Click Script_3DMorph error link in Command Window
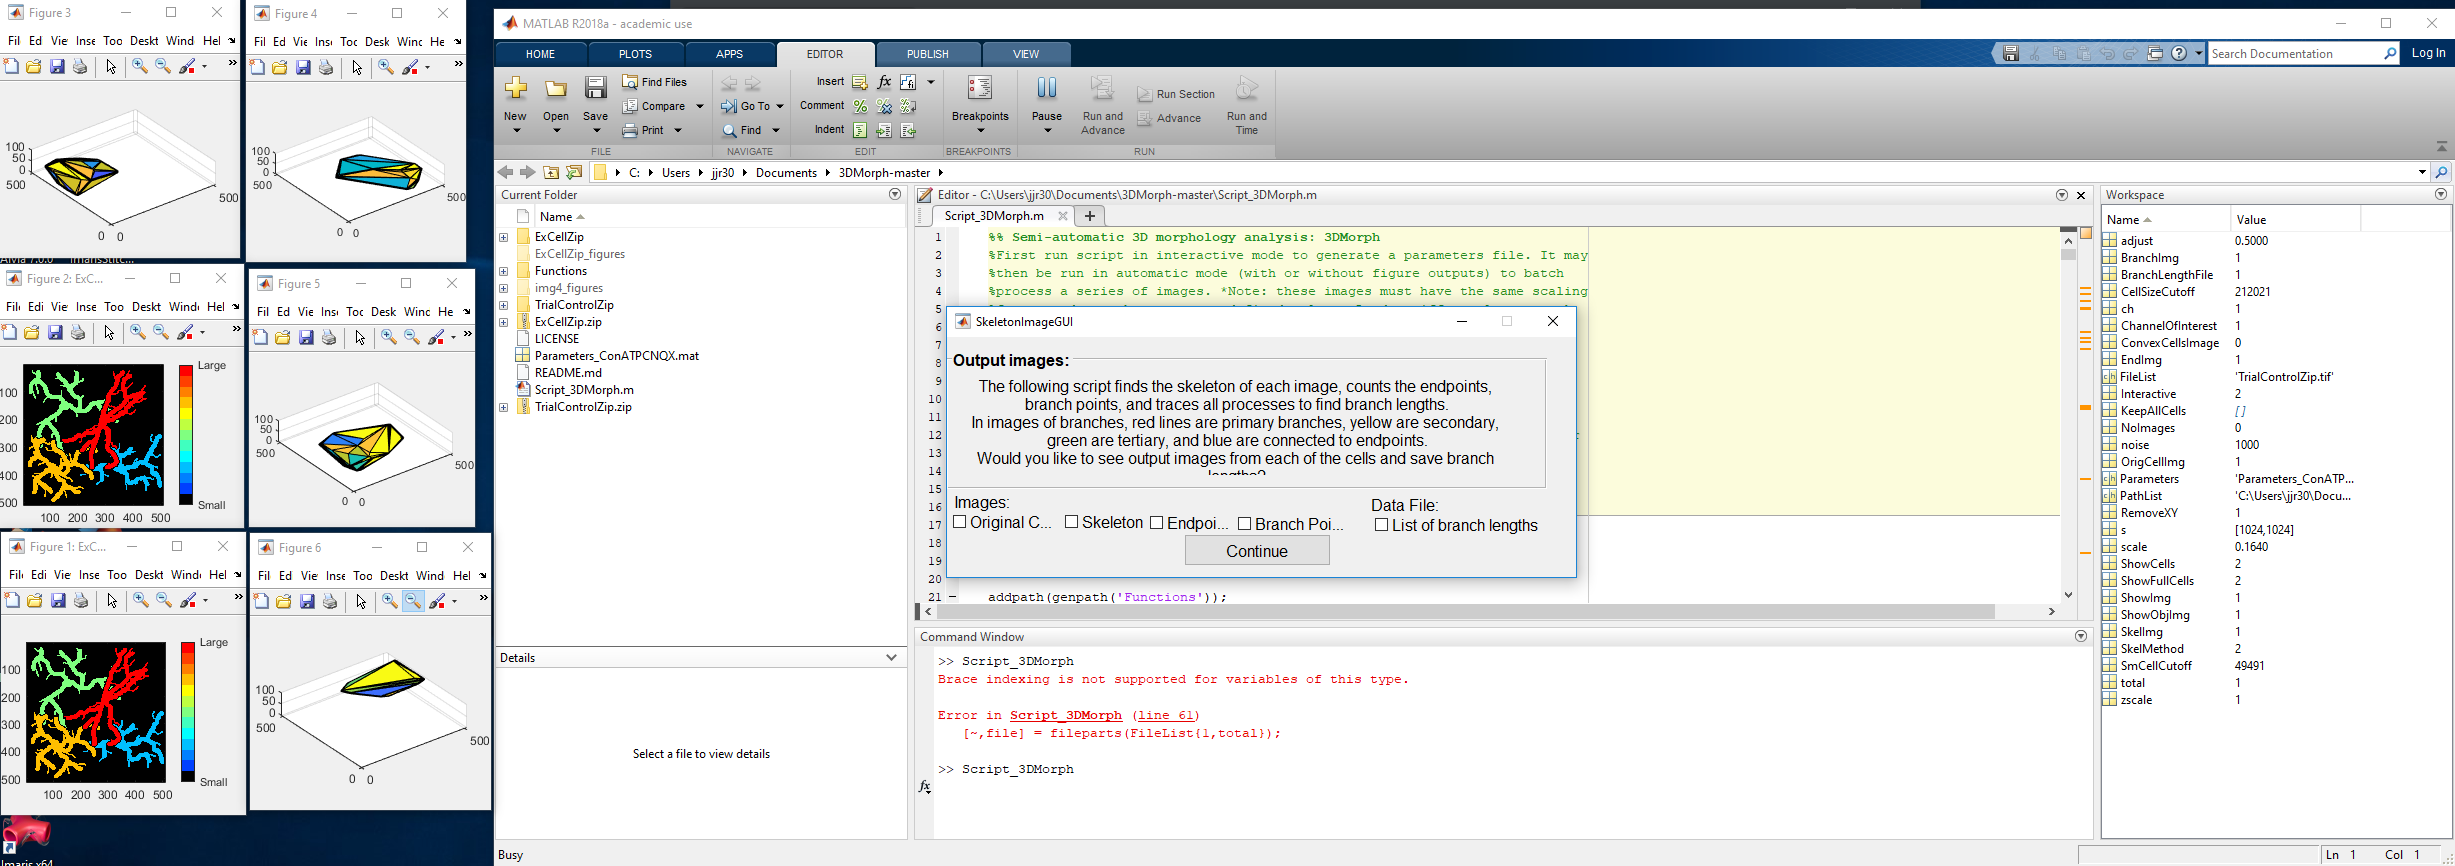This screenshot has width=2455, height=866. (1066, 715)
